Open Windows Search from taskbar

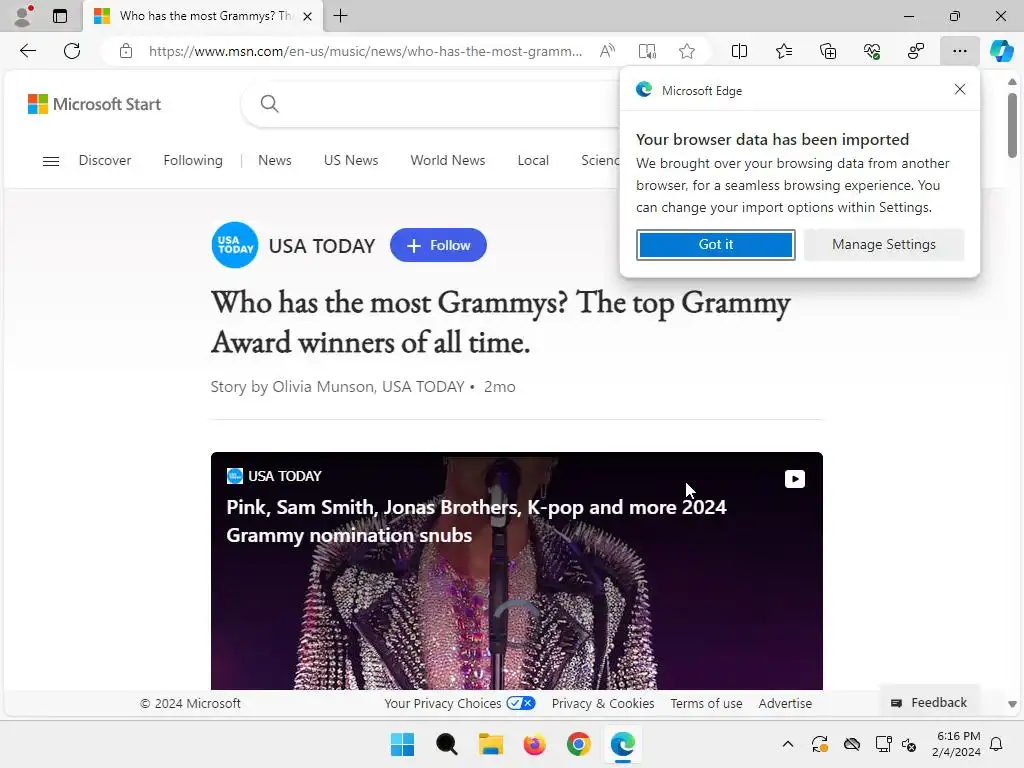(x=447, y=744)
